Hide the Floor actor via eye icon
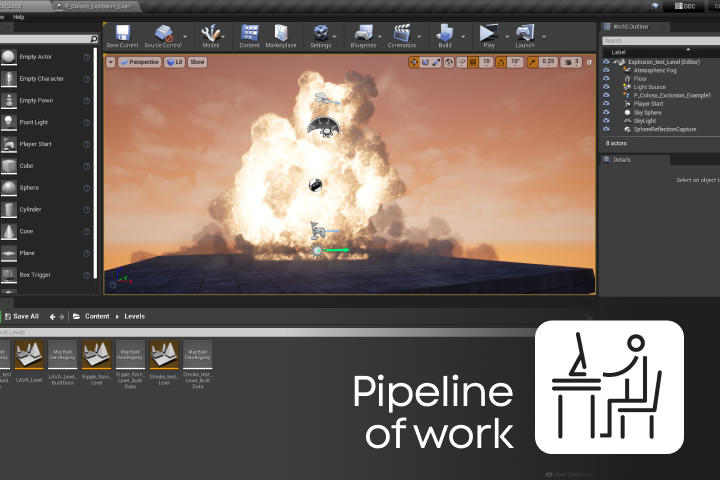 coord(606,79)
